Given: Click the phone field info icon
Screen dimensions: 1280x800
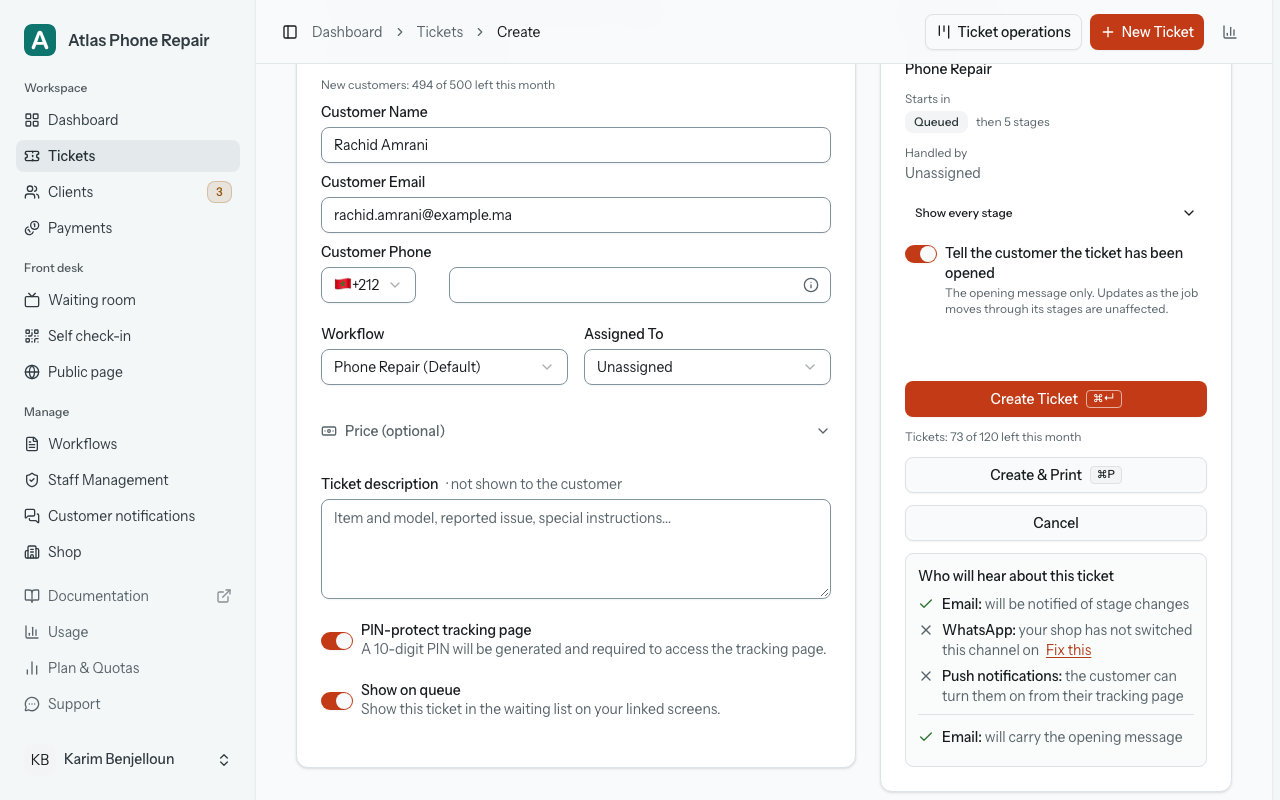Looking at the screenshot, I should pyautogui.click(x=811, y=285).
